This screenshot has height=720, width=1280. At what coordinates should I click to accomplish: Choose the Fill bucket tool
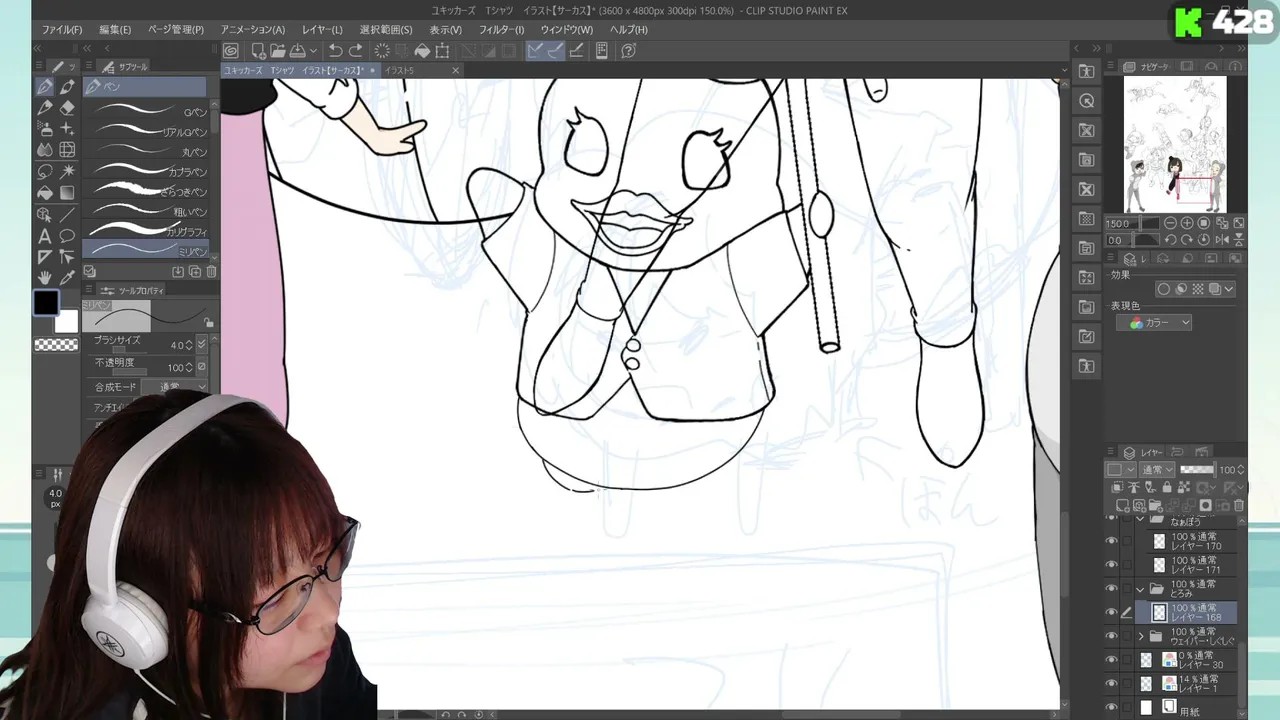tap(45, 192)
